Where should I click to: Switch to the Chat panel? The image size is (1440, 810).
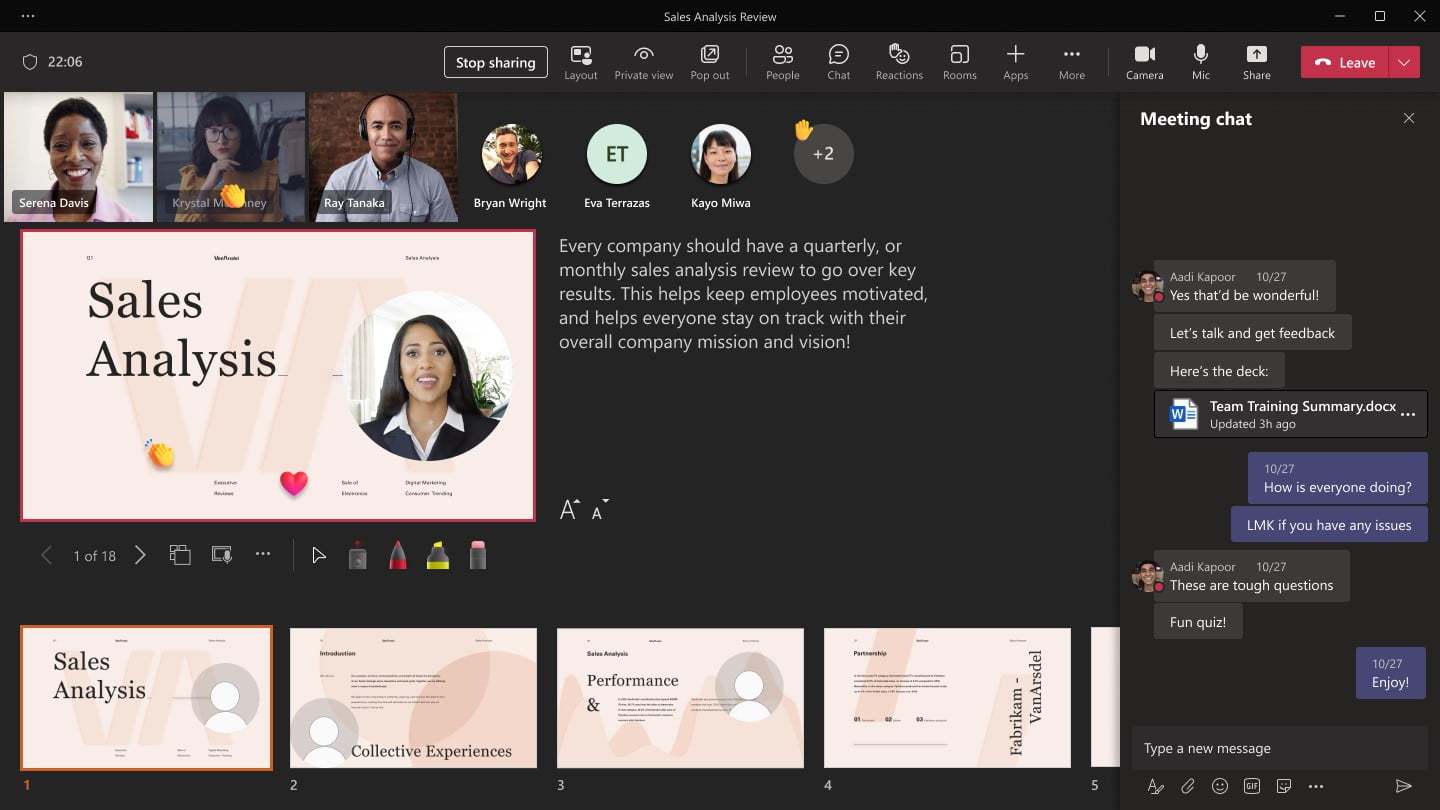838,61
